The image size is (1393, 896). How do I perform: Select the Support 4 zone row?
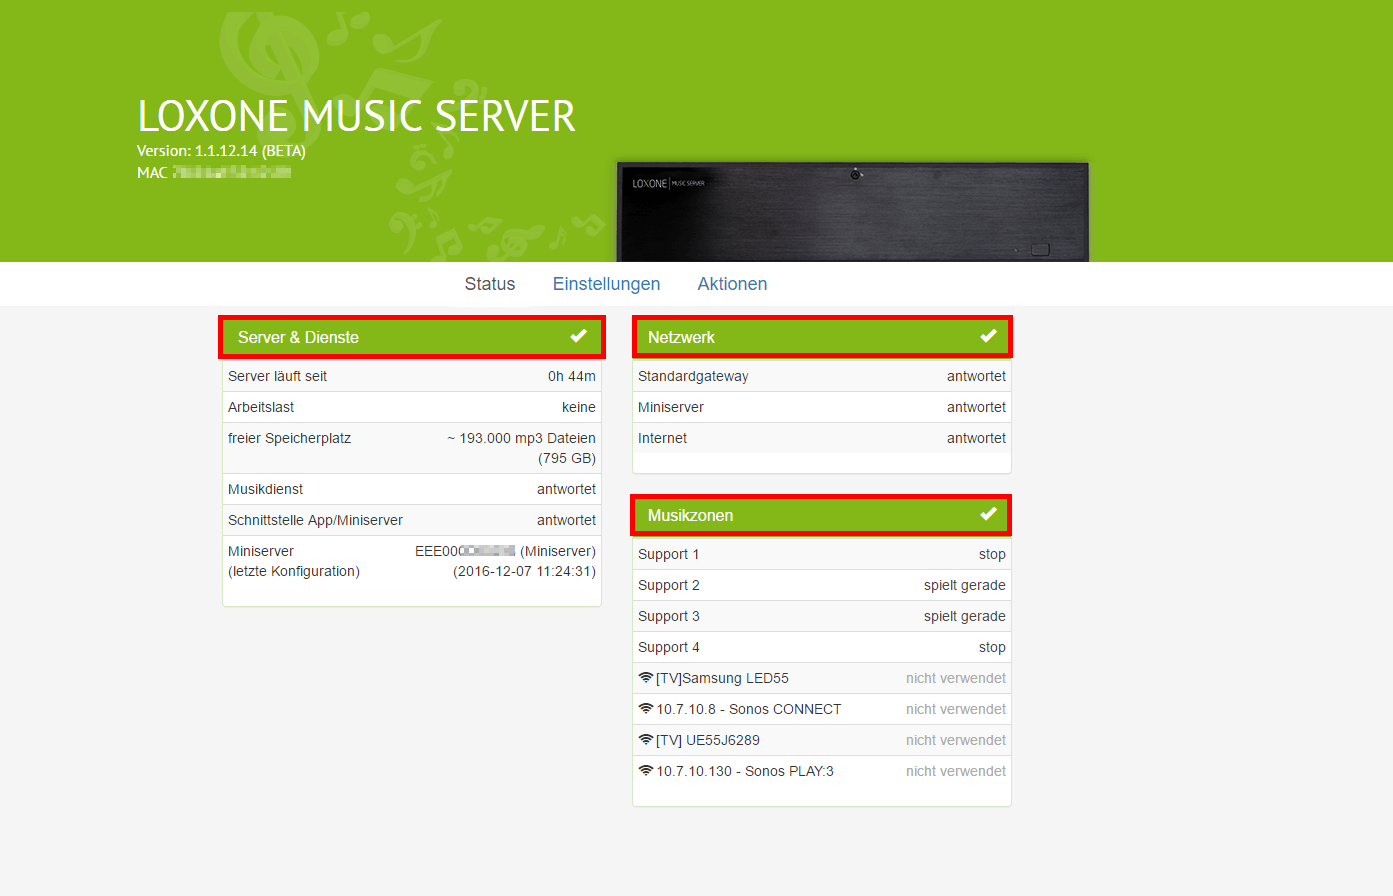(x=821, y=646)
